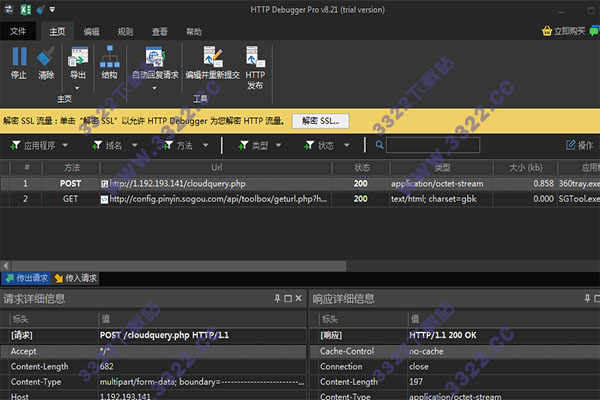
Task: Sort by the 大小 (kb) column header
Action: coord(526,168)
